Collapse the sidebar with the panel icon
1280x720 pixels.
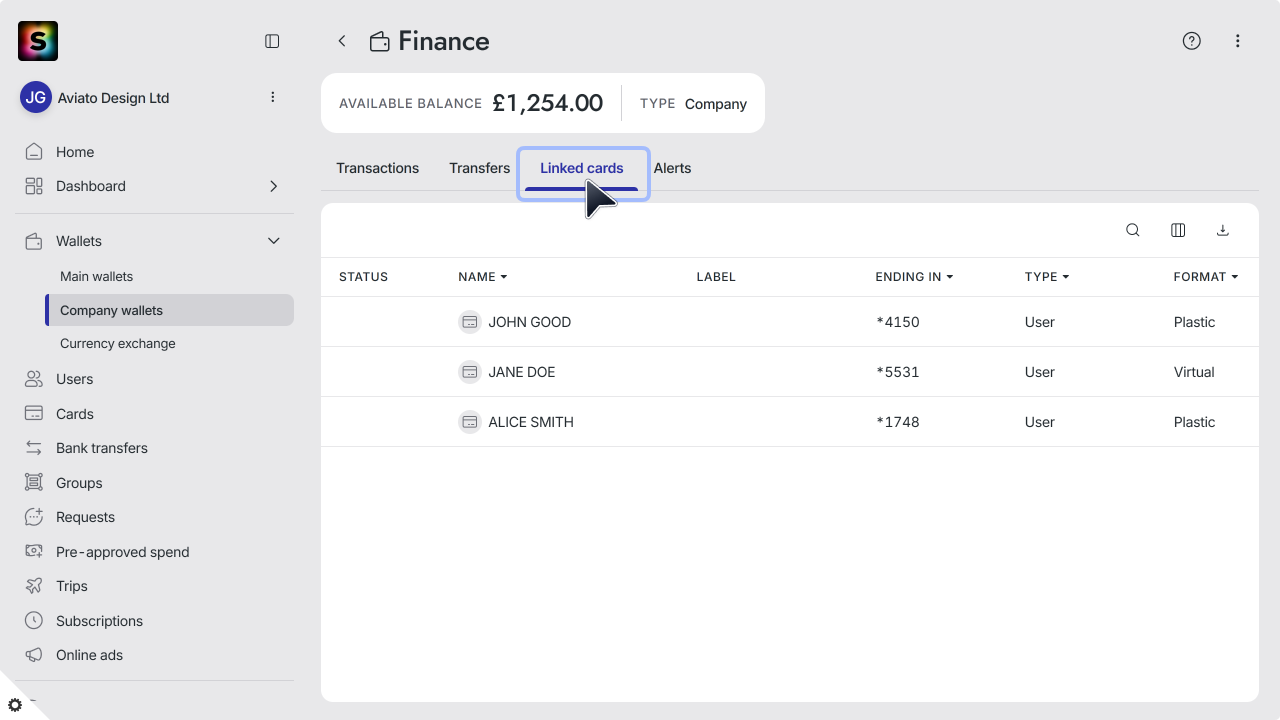272,41
